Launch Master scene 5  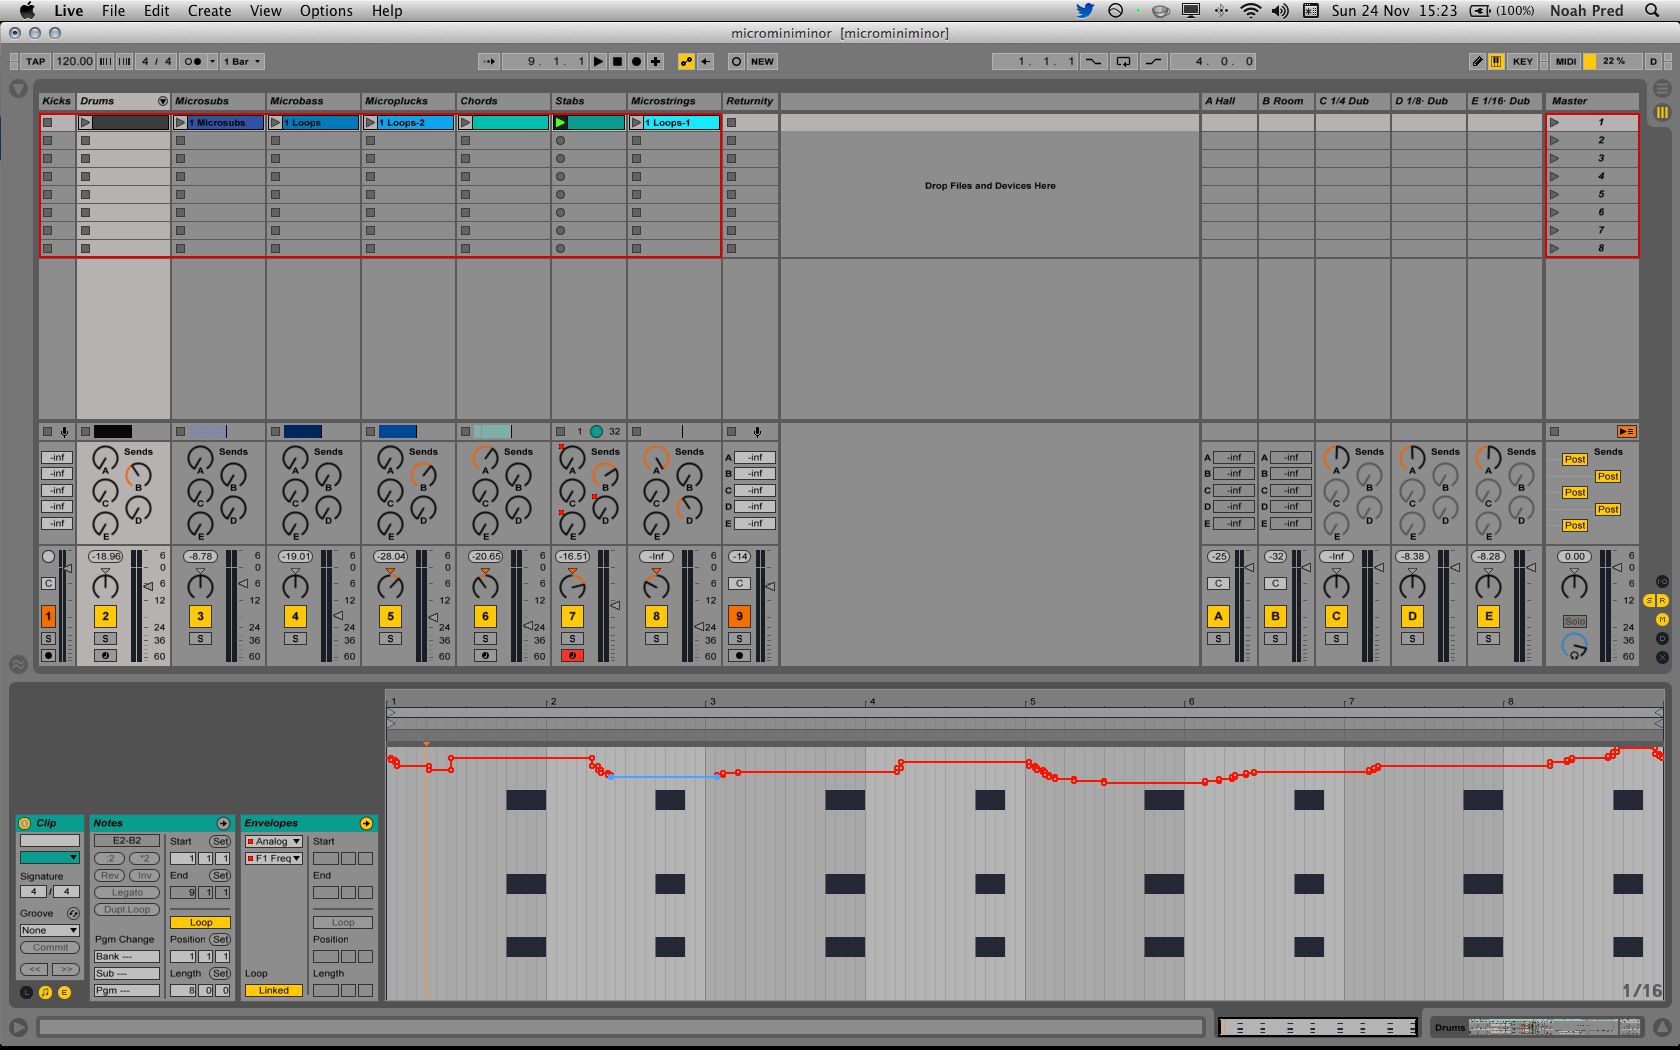click(x=1555, y=194)
